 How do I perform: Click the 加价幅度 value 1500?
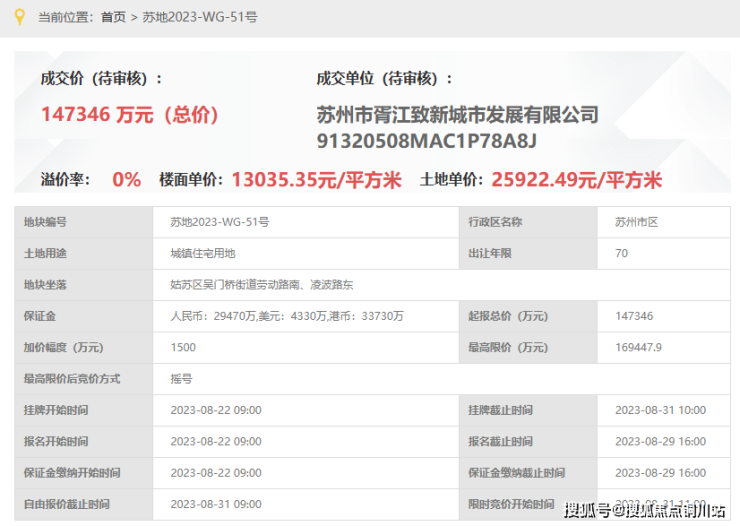click(x=183, y=347)
